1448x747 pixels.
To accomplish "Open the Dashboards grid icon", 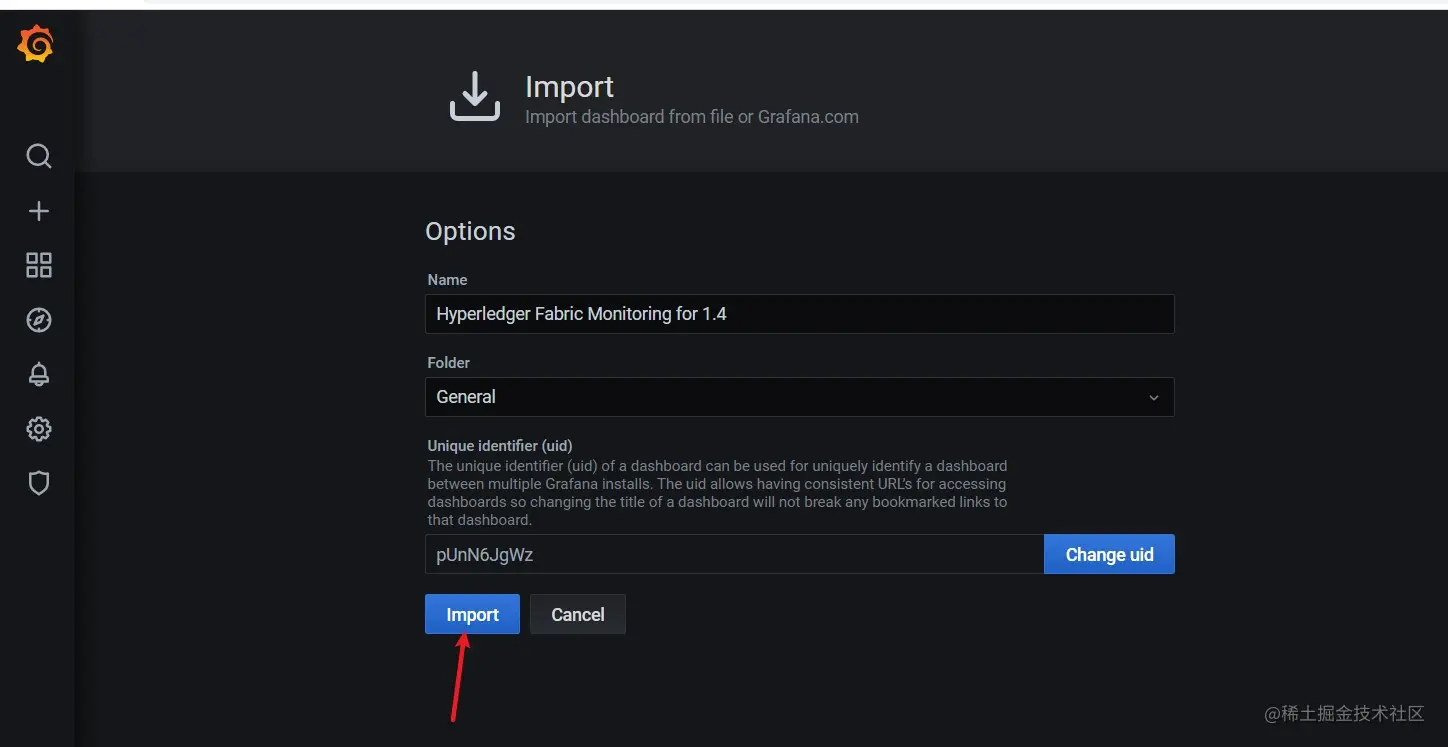I will pos(38,265).
